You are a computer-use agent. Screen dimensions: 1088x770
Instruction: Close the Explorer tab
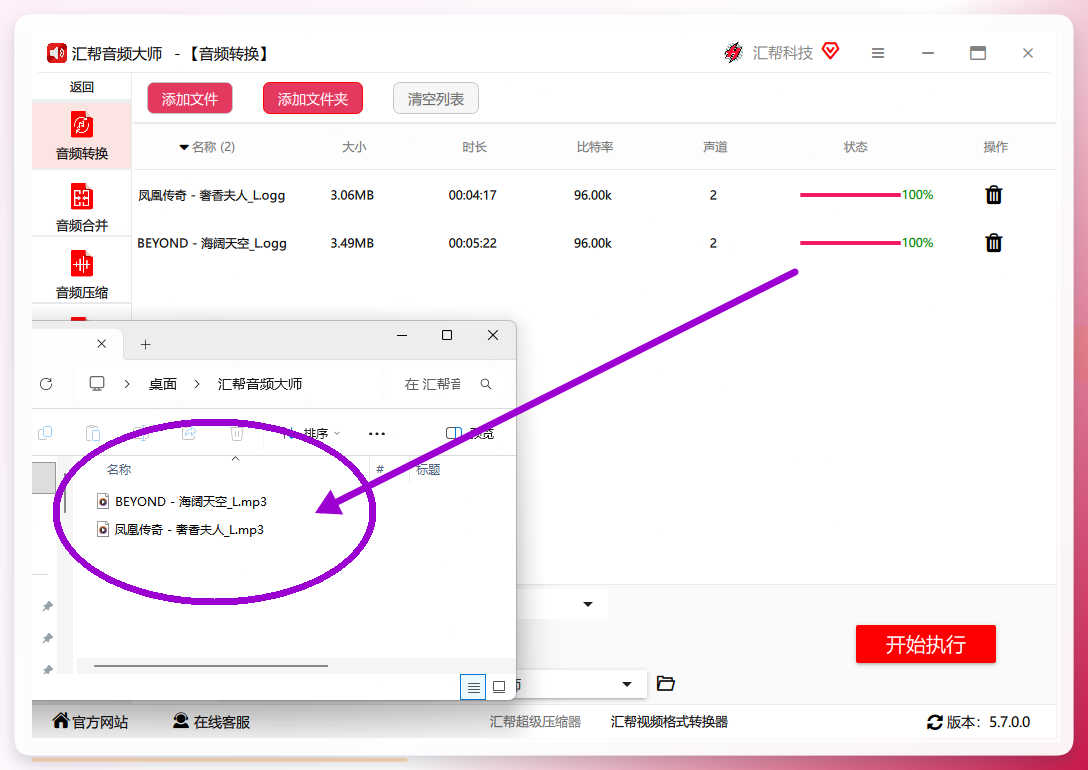click(x=101, y=343)
